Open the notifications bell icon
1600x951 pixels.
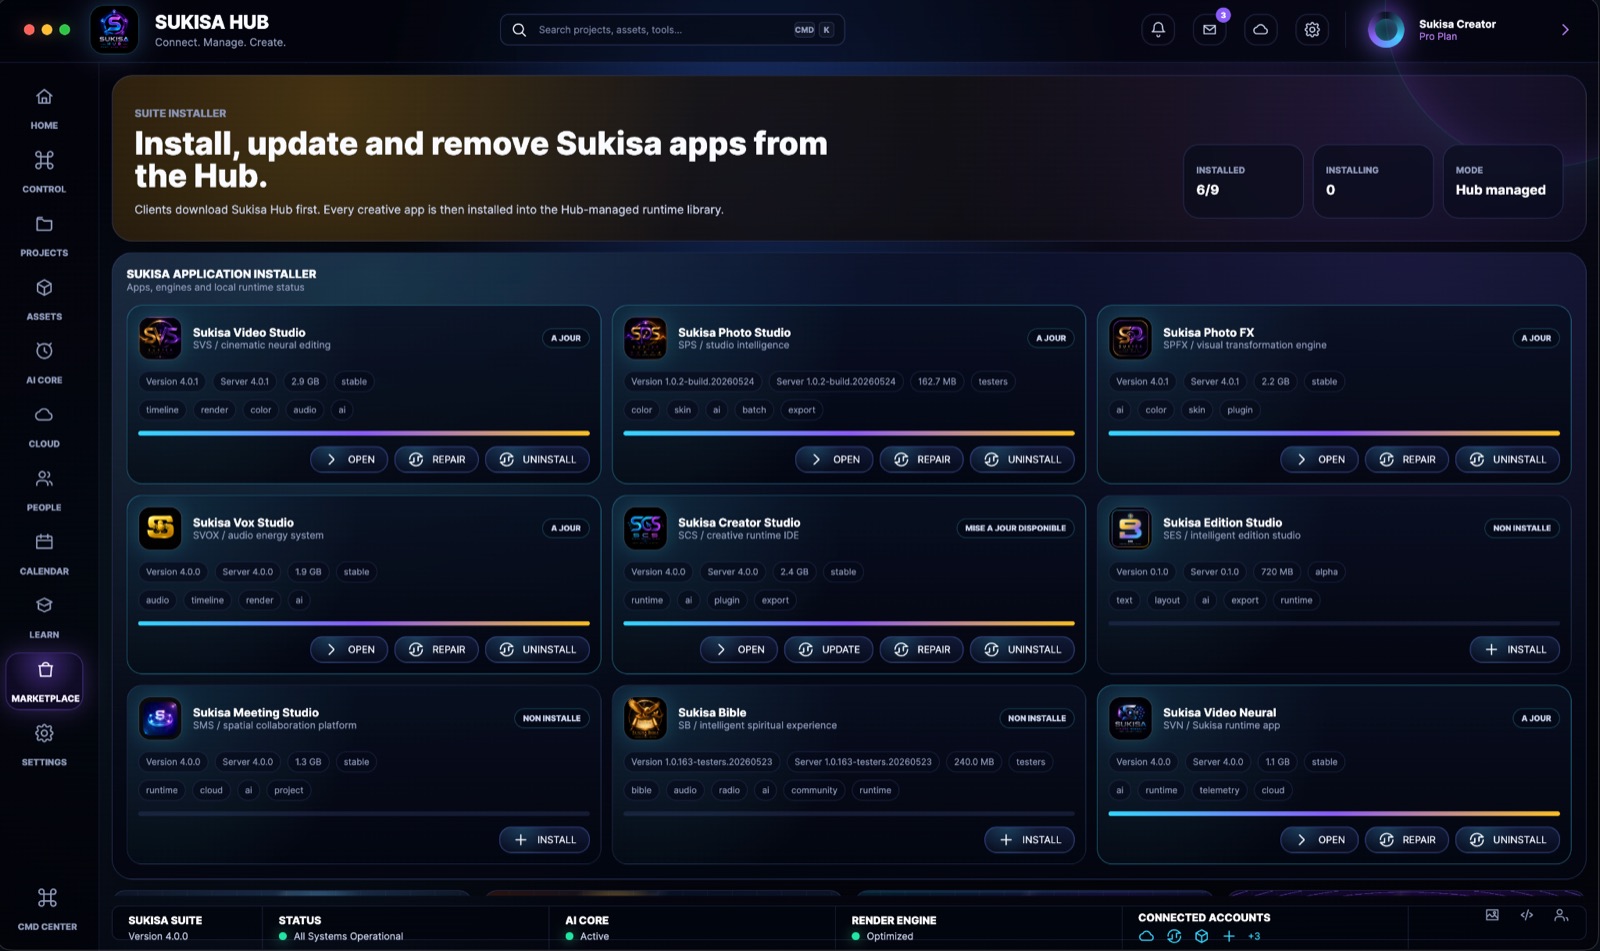[x=1158, y=30]
